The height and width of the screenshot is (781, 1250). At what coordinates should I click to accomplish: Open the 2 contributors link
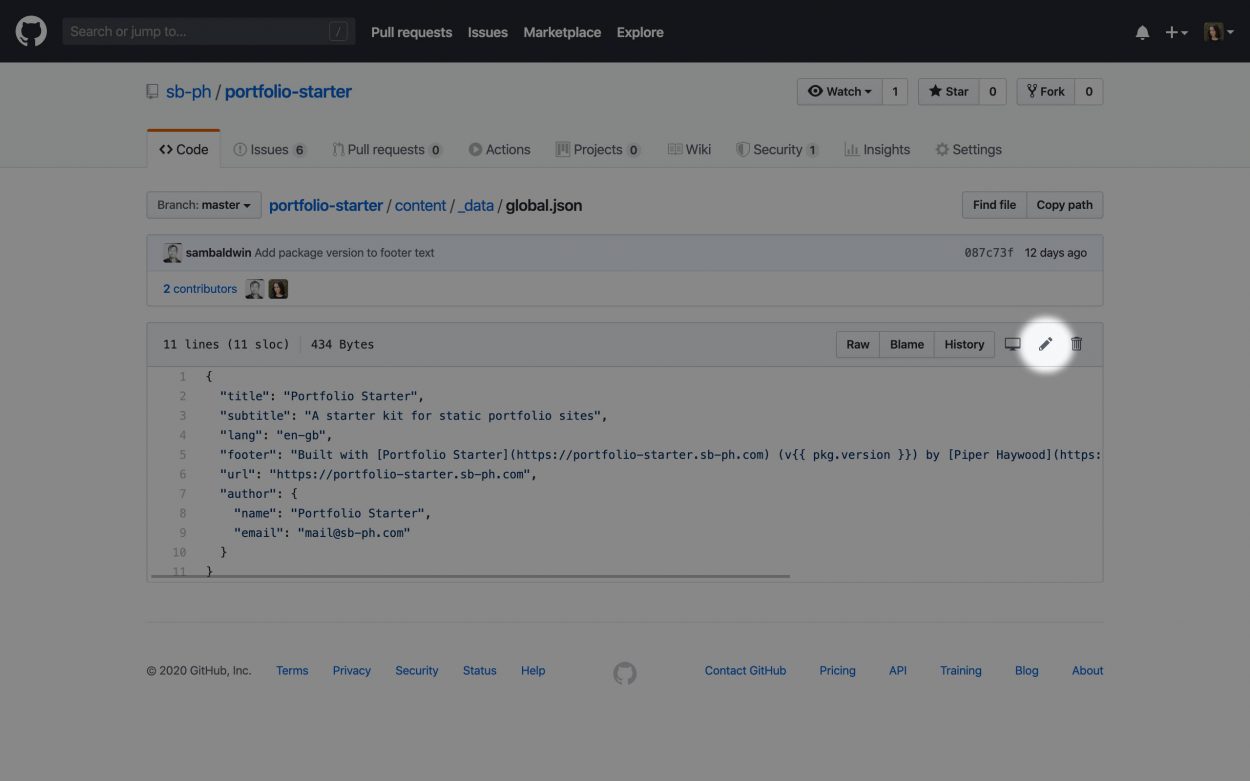tap(200, 289)
